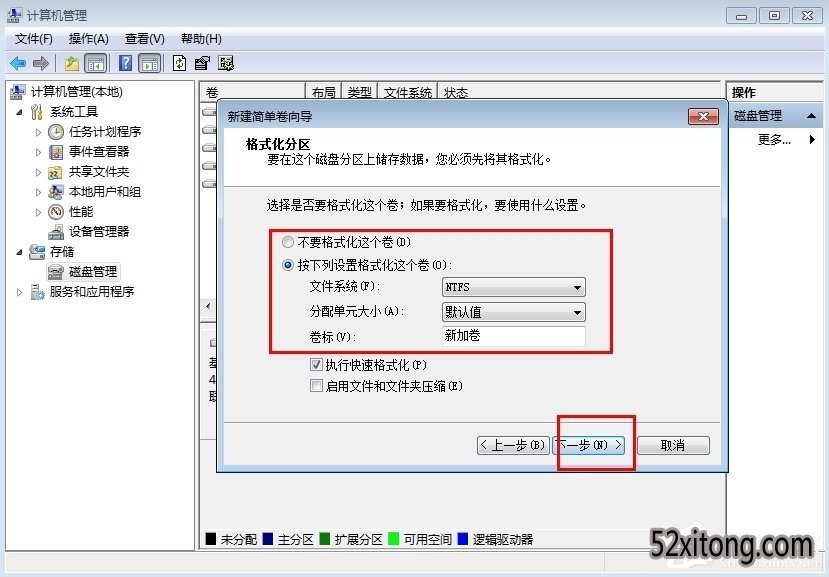Click the 设备管理器 icon
This screenshot has width=829, height=577.
pyautogui.click(x=56, y=232)
